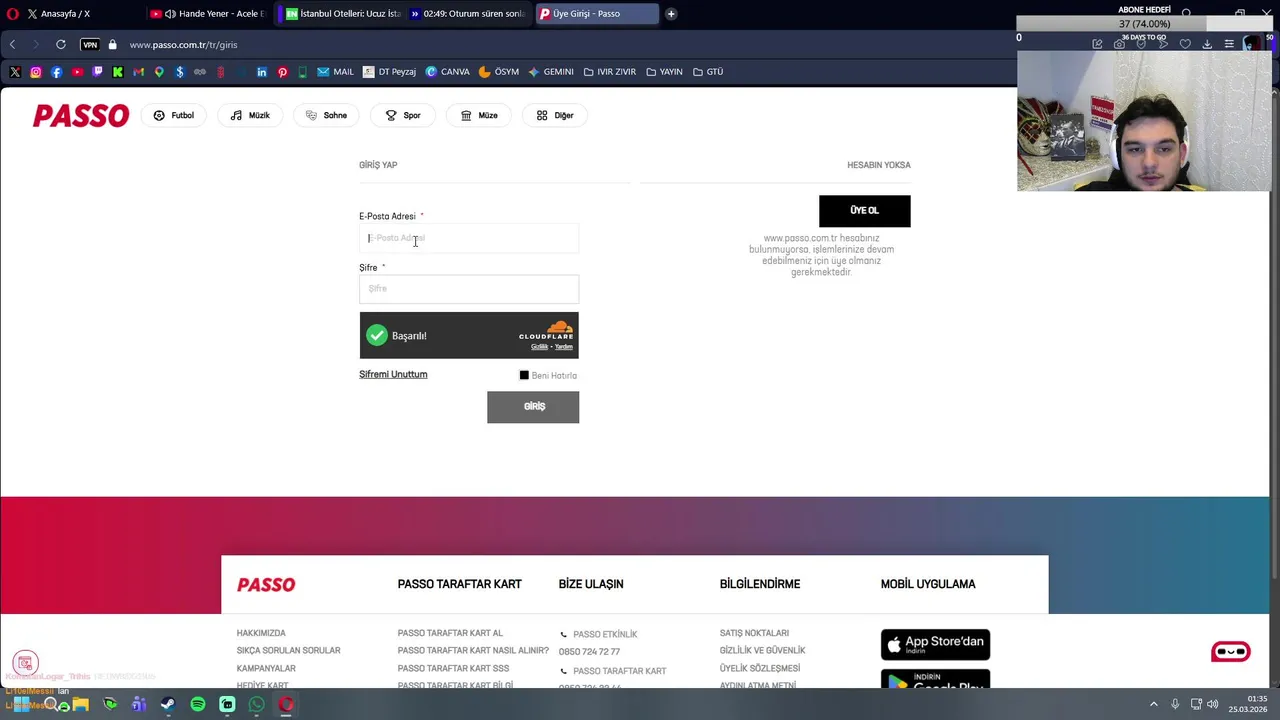Open the Opera main menu icon
The width and height of the screenshot is (1280, 720).
point(12,14)
